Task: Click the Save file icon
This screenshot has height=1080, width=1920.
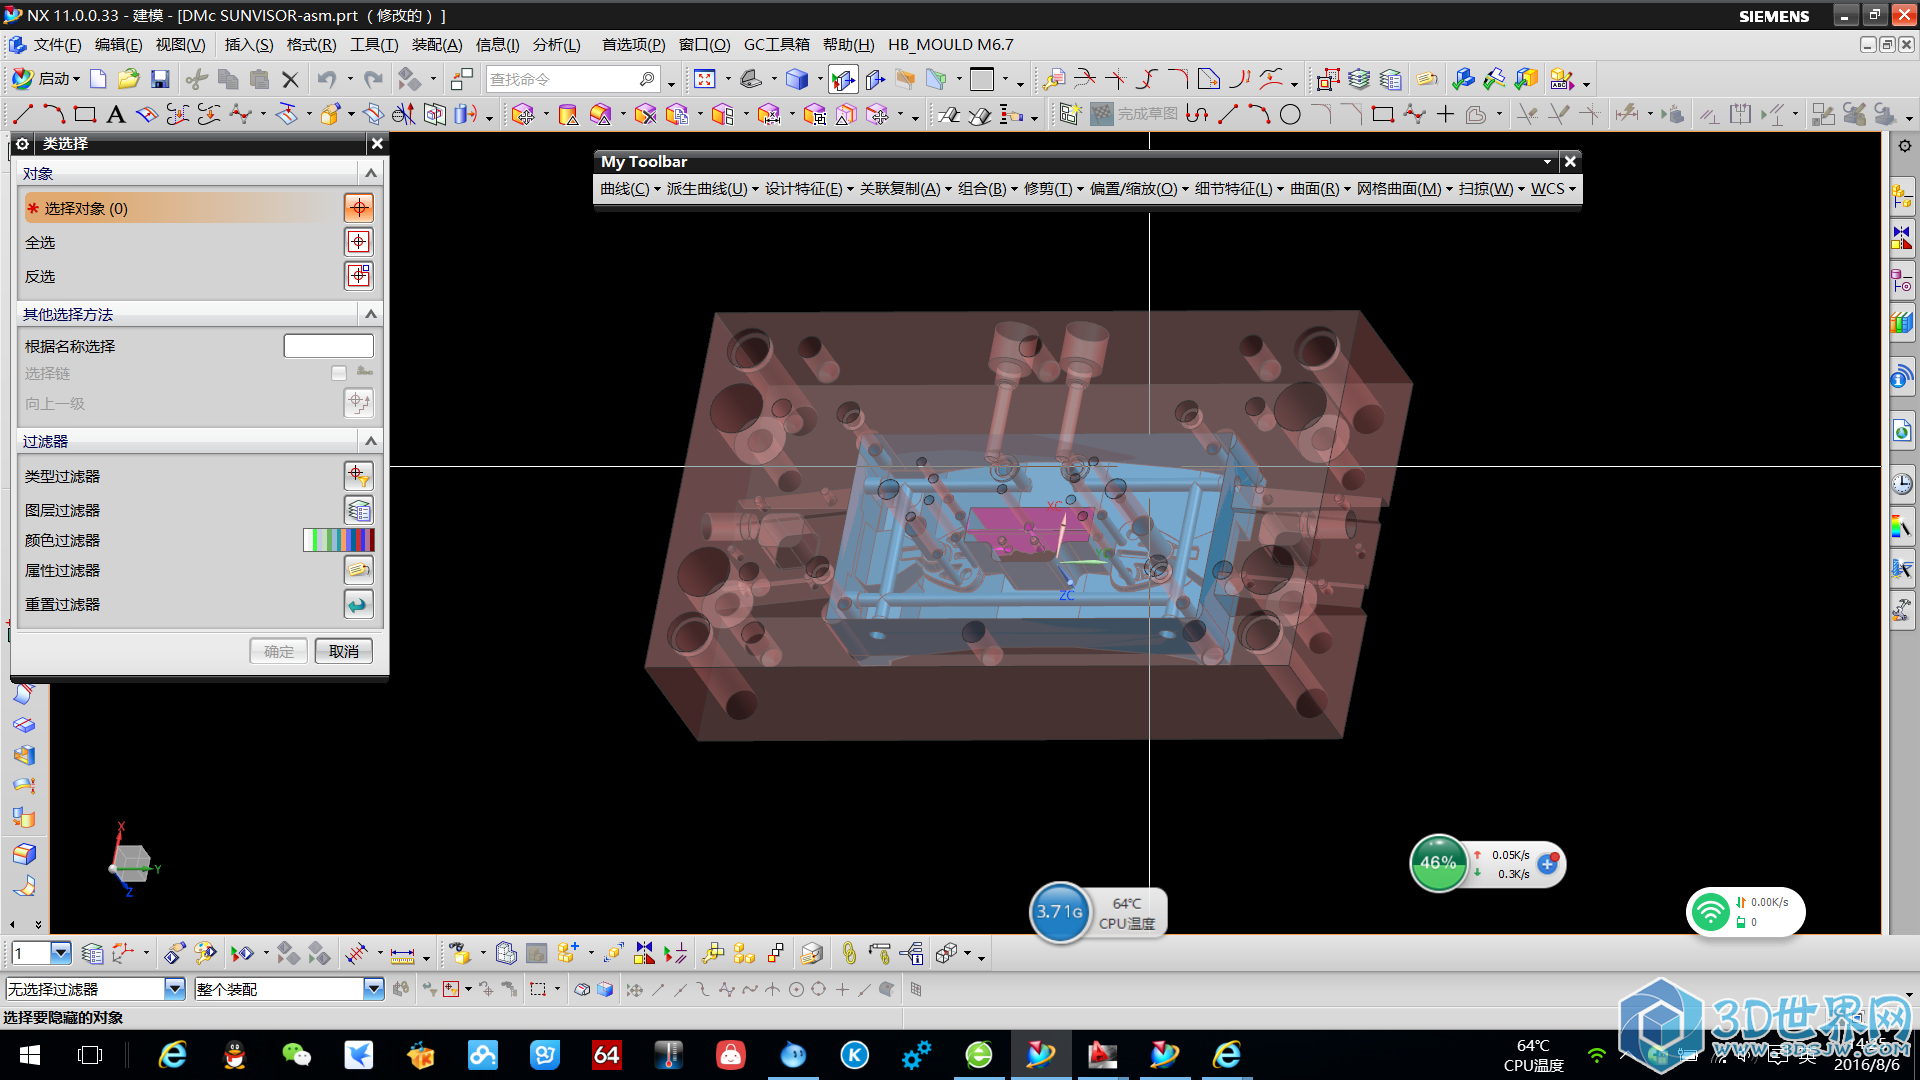Action: coord(160,79)
